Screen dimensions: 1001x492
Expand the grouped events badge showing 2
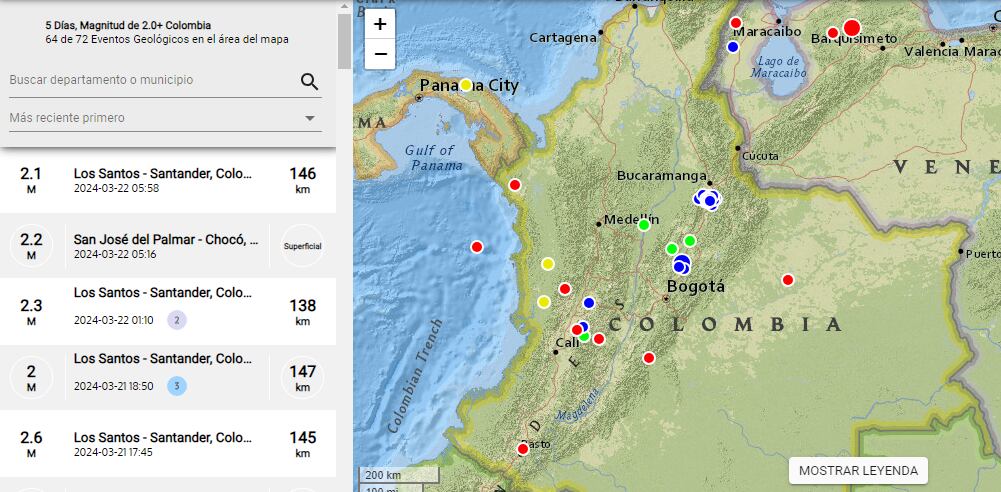click(x=177, y=320)
